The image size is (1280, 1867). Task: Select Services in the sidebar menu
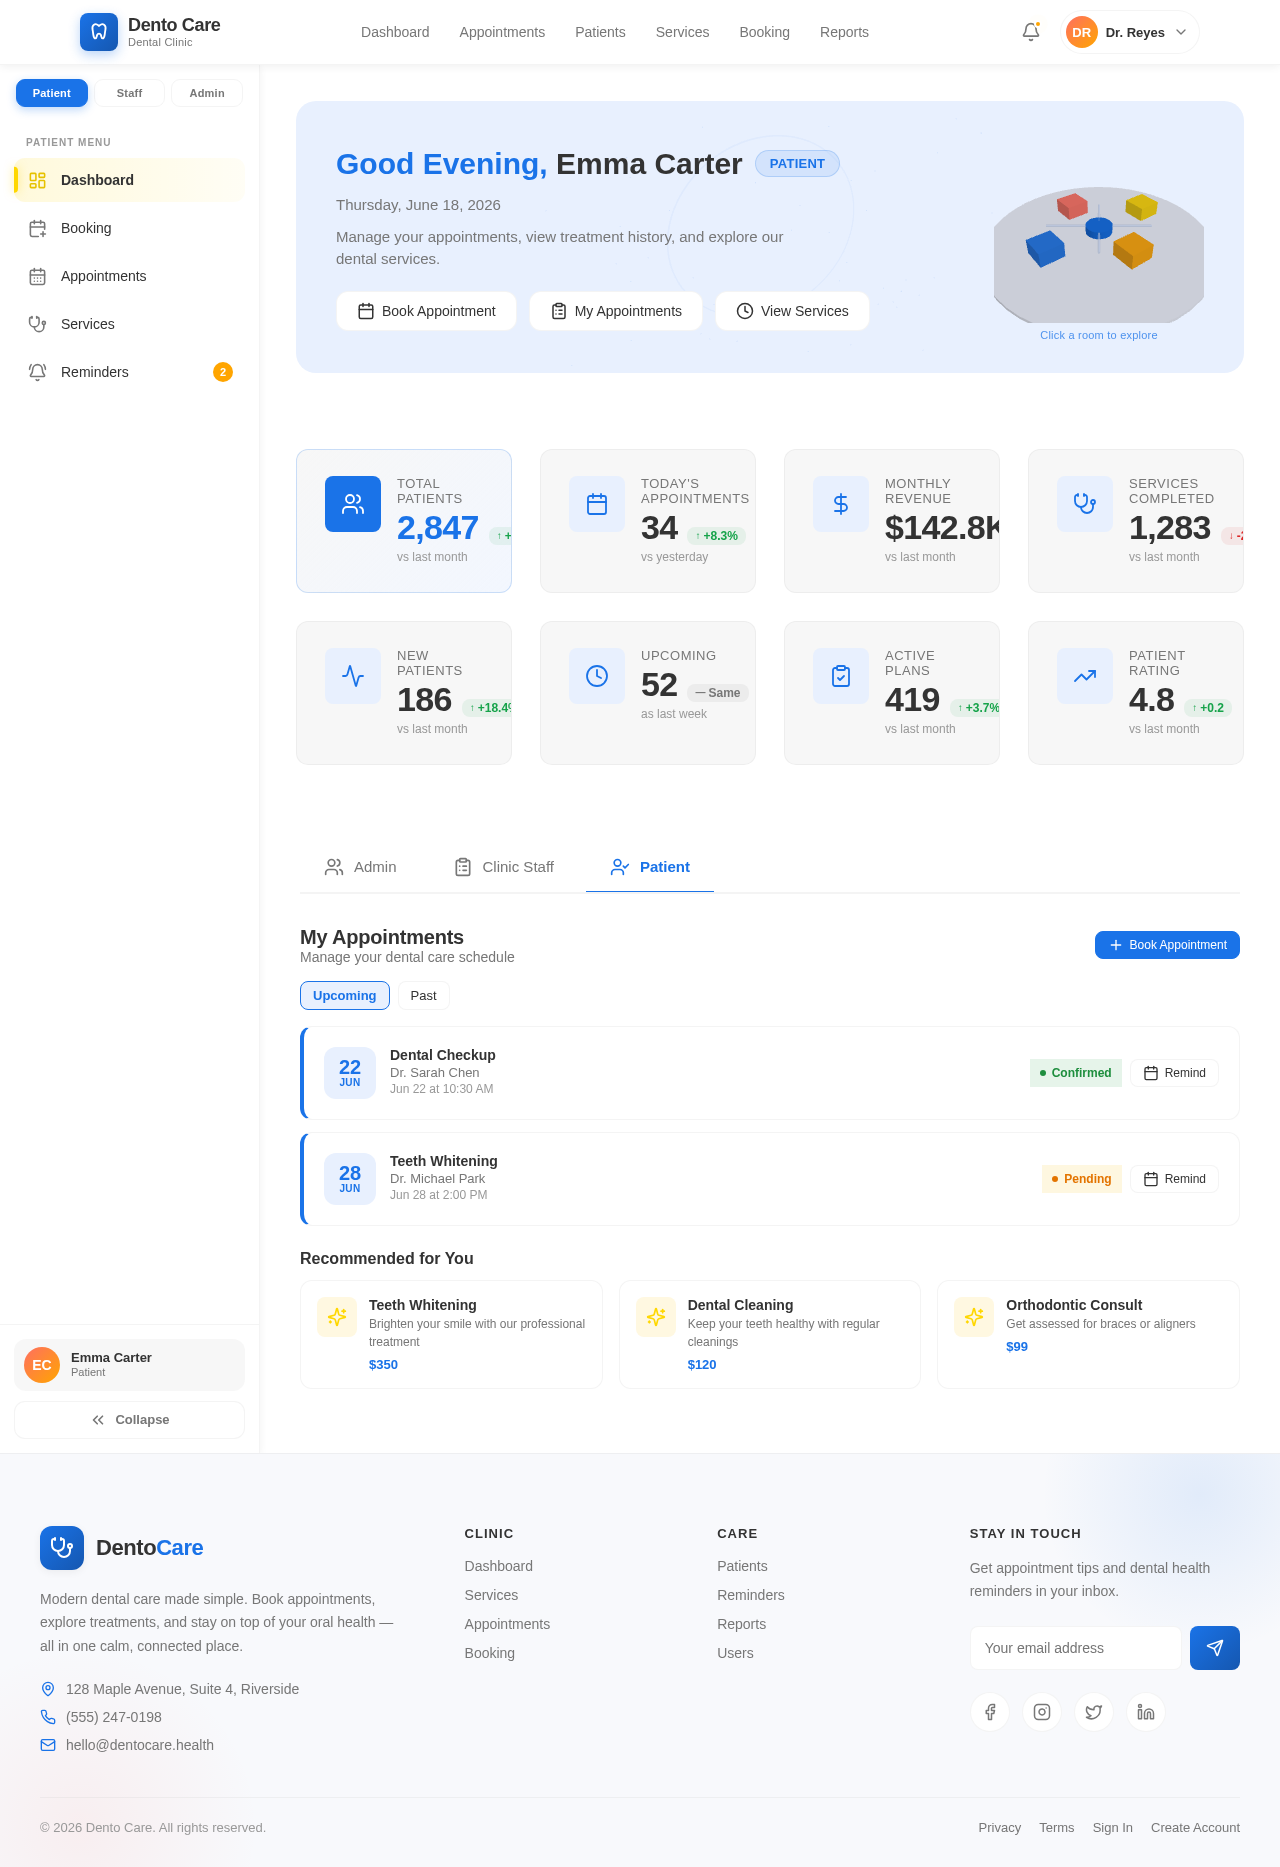coord(129,324)
